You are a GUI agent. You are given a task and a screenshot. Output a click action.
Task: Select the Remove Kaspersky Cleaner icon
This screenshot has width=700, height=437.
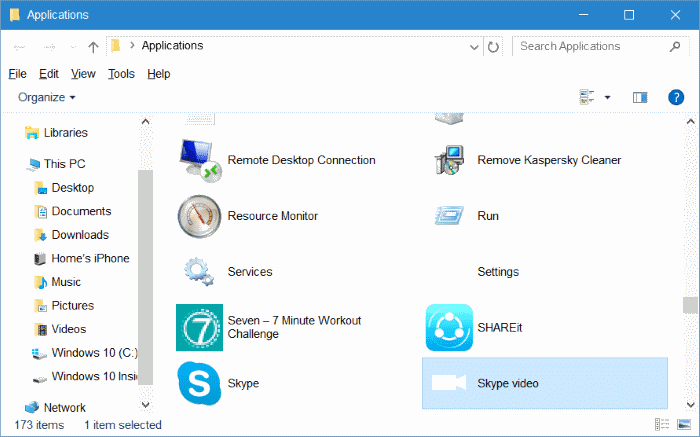tap(449, 160)
